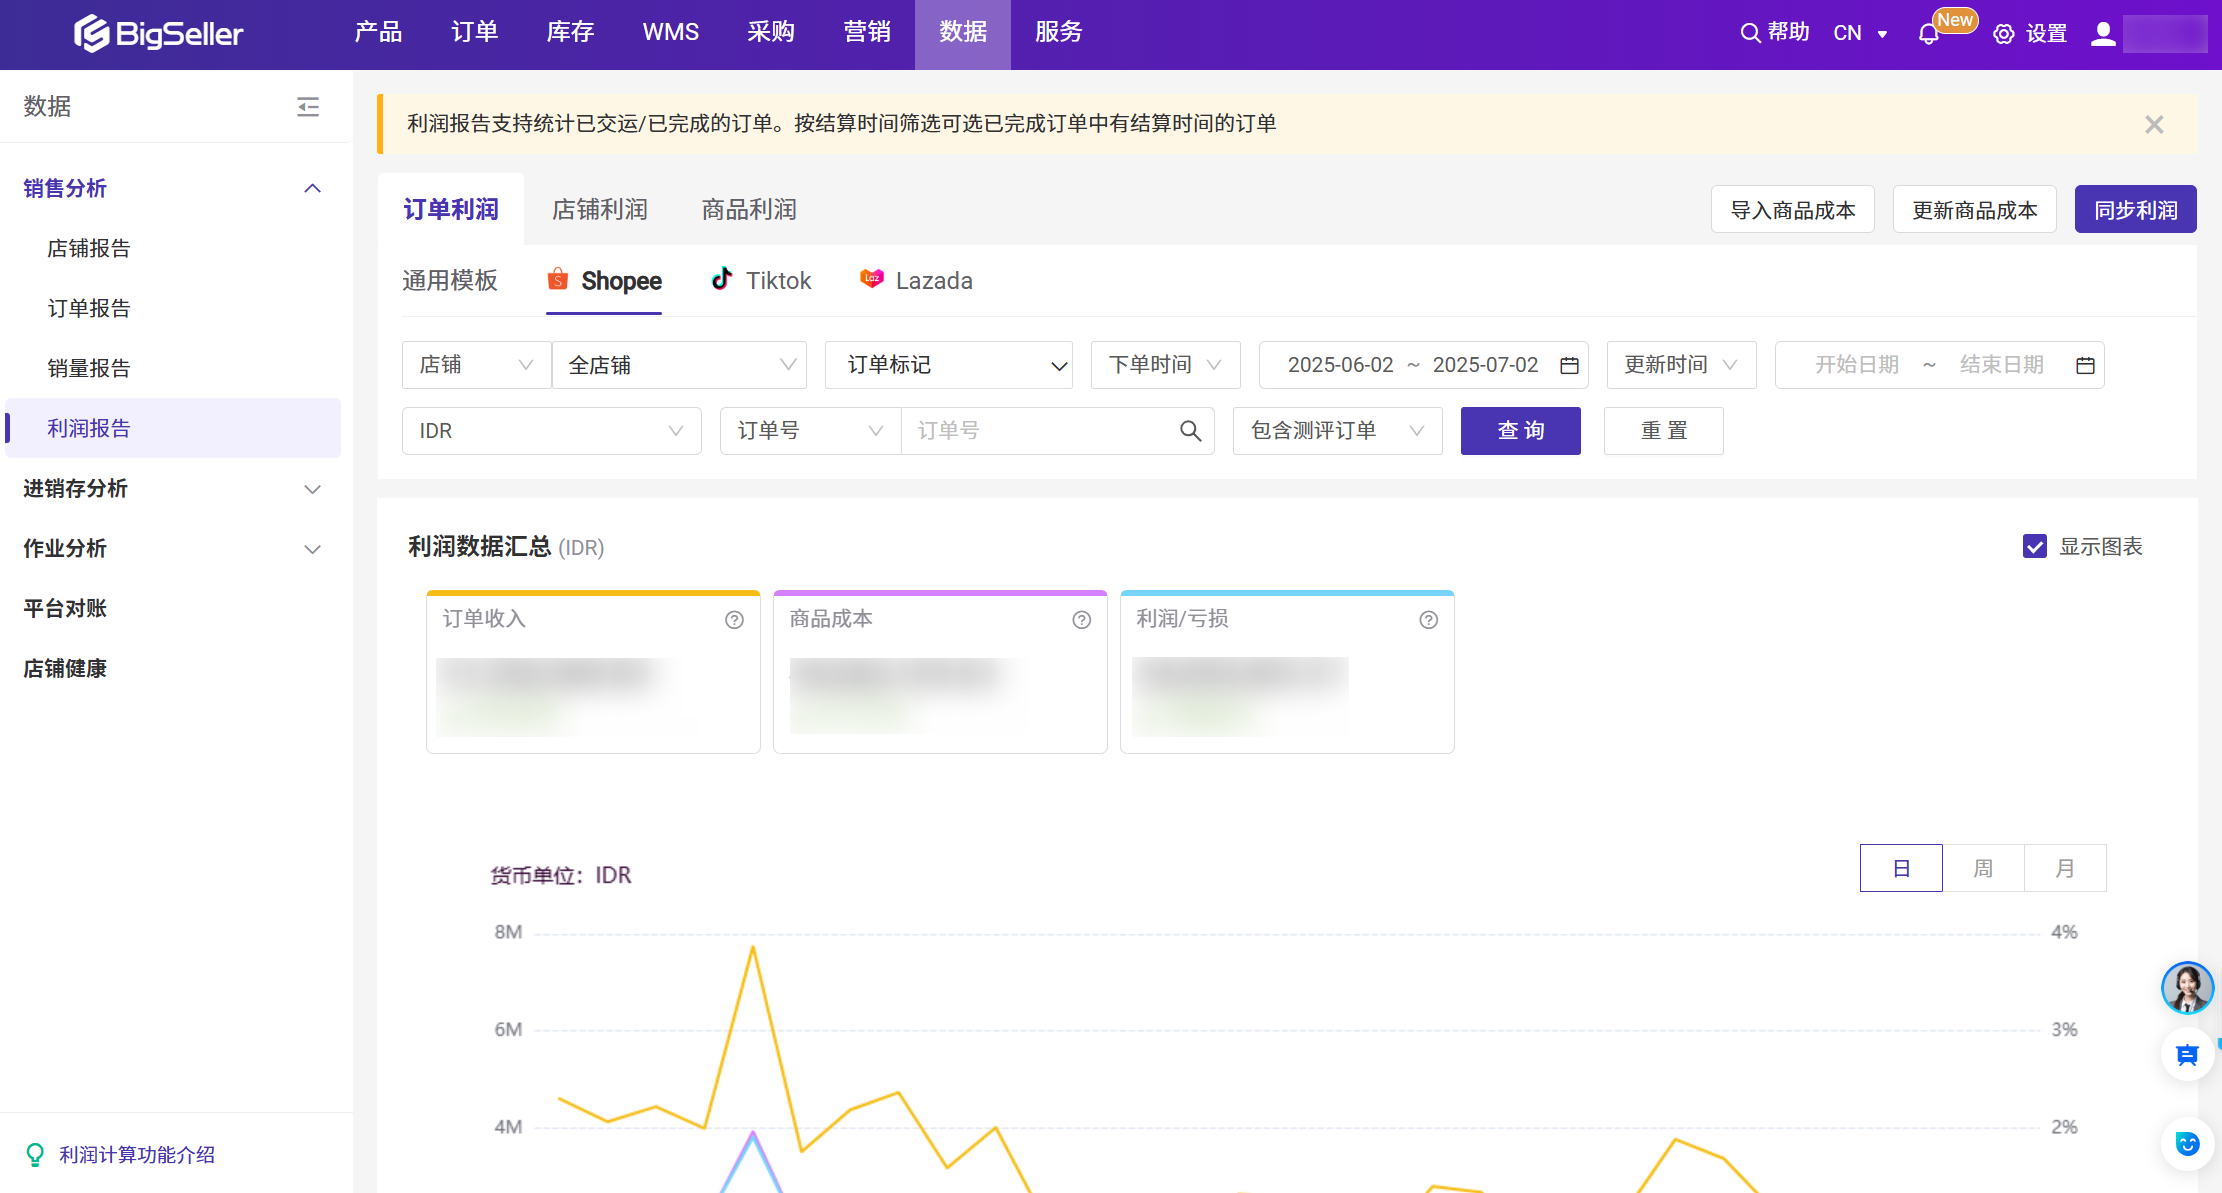
Task: Open the 更新时间 dropdown
Action: click(1681, 365)
